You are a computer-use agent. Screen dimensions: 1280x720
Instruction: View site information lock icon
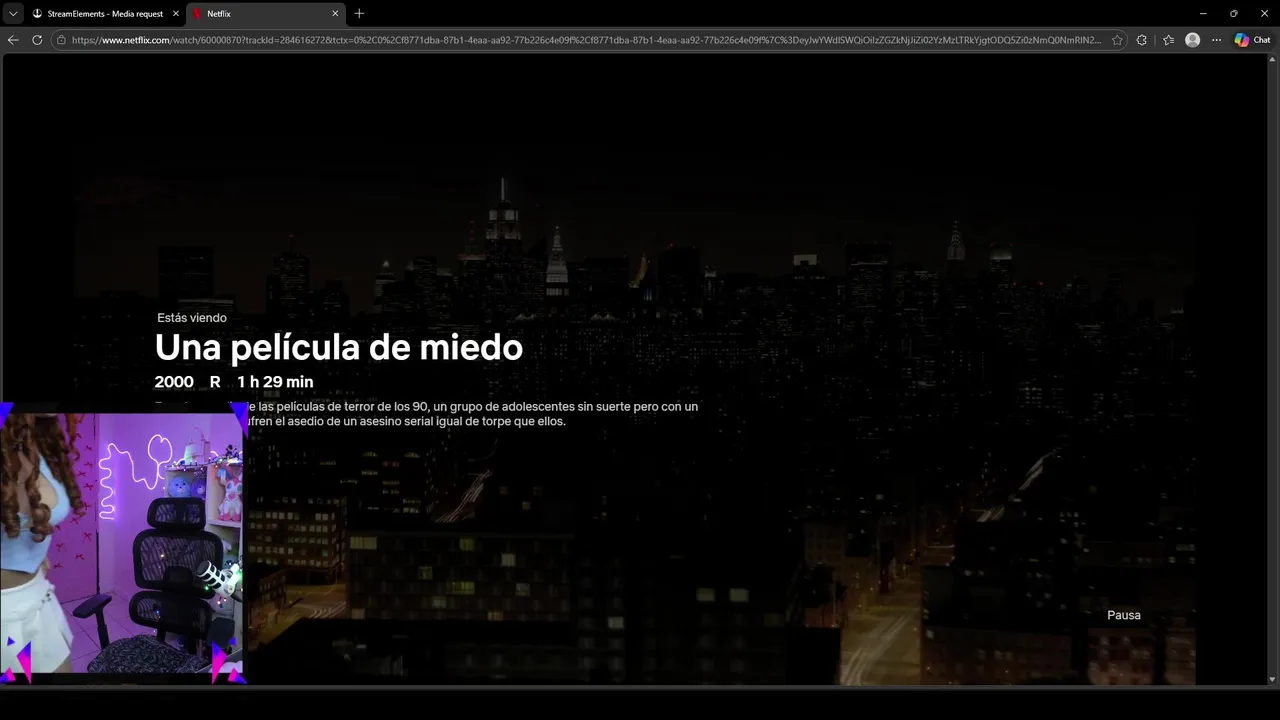point(61,40)
